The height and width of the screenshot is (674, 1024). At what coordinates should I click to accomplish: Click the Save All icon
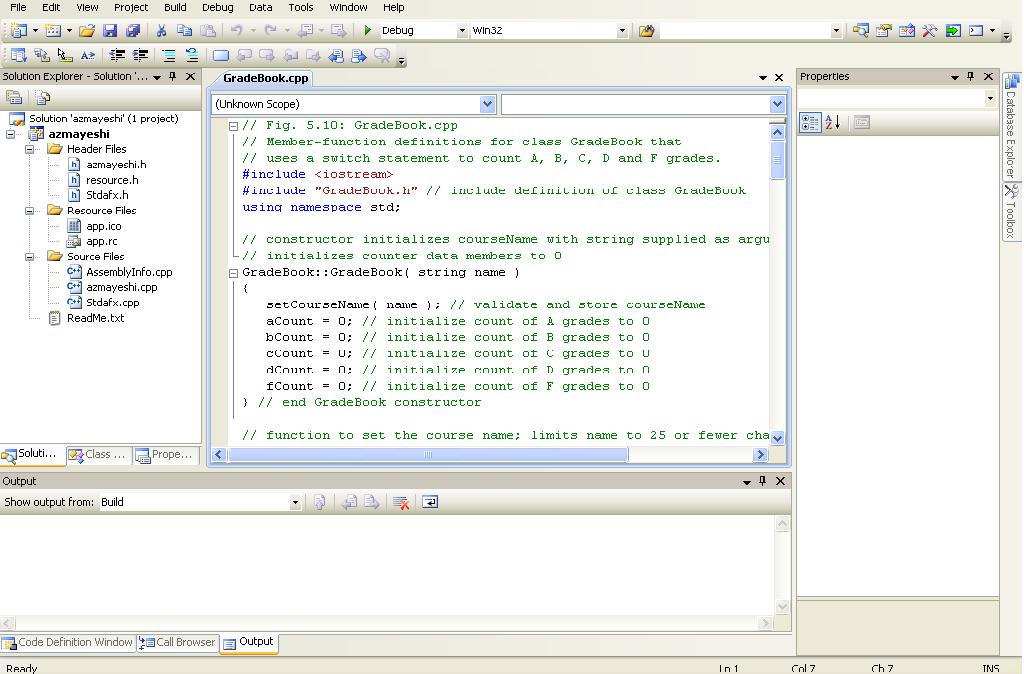133,30
